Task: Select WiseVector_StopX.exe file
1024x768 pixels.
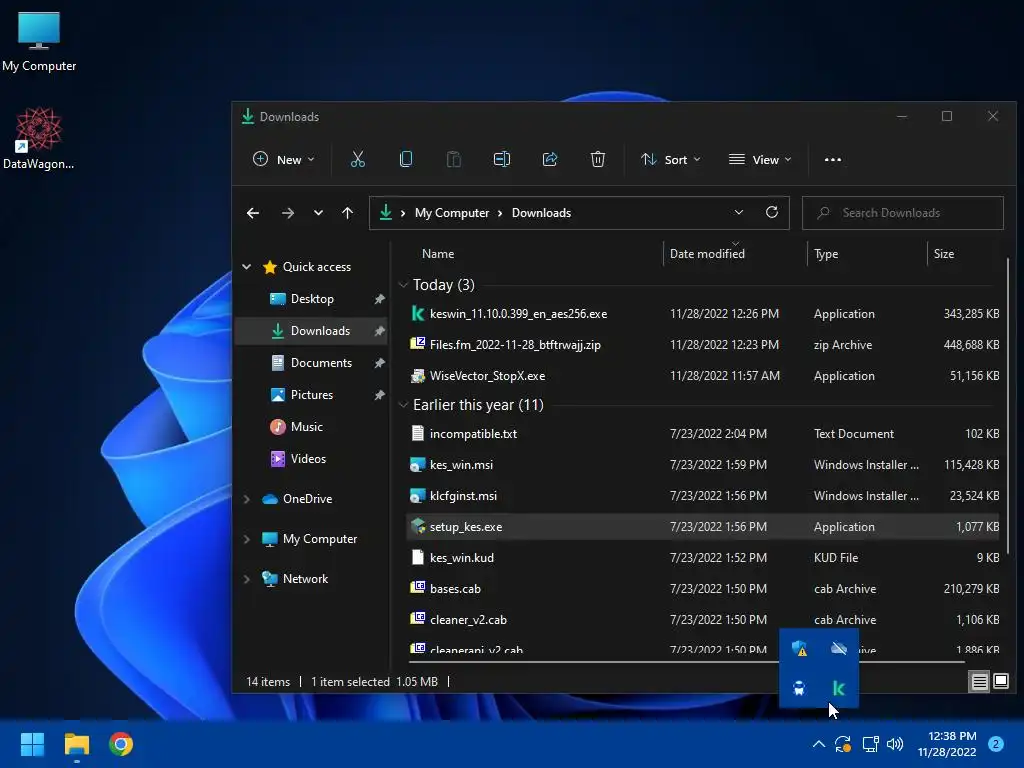Action: click(x=703, y=376)
